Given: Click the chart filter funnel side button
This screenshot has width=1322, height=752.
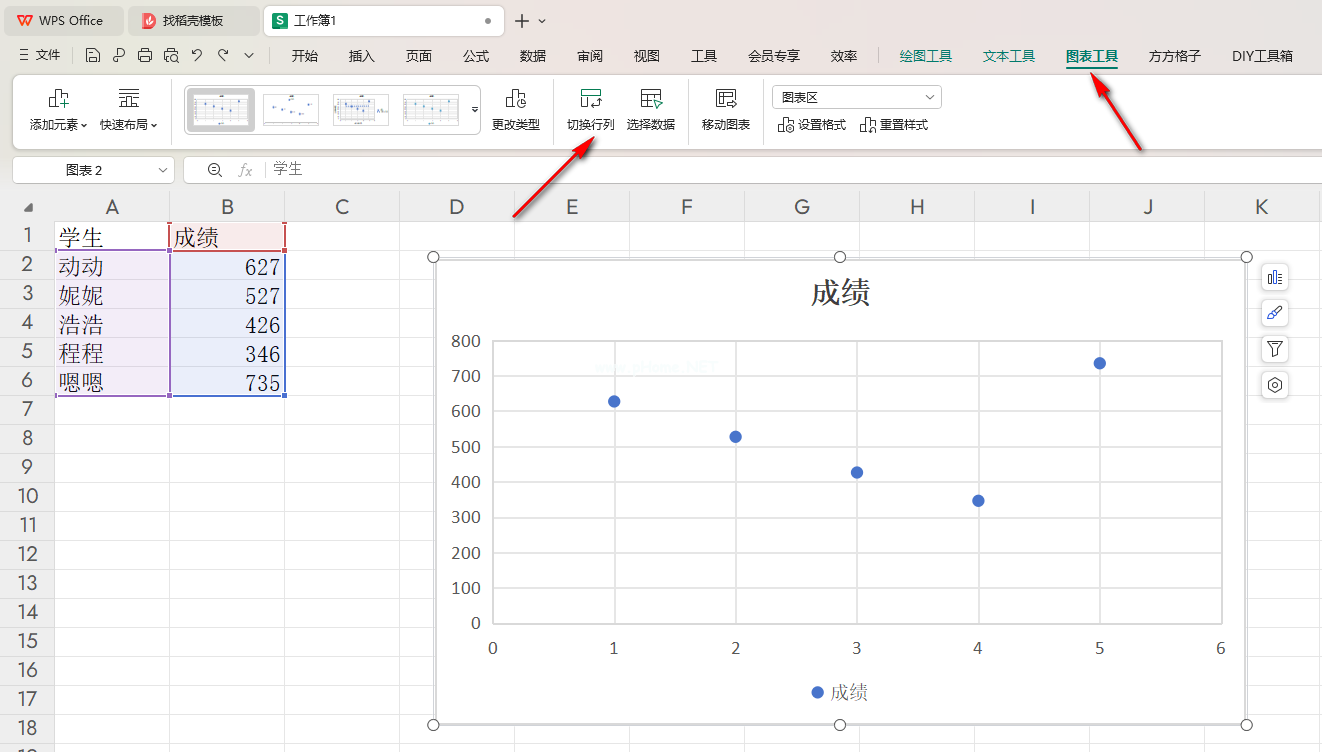Looking at the screenshot, I should [1274, 349].
